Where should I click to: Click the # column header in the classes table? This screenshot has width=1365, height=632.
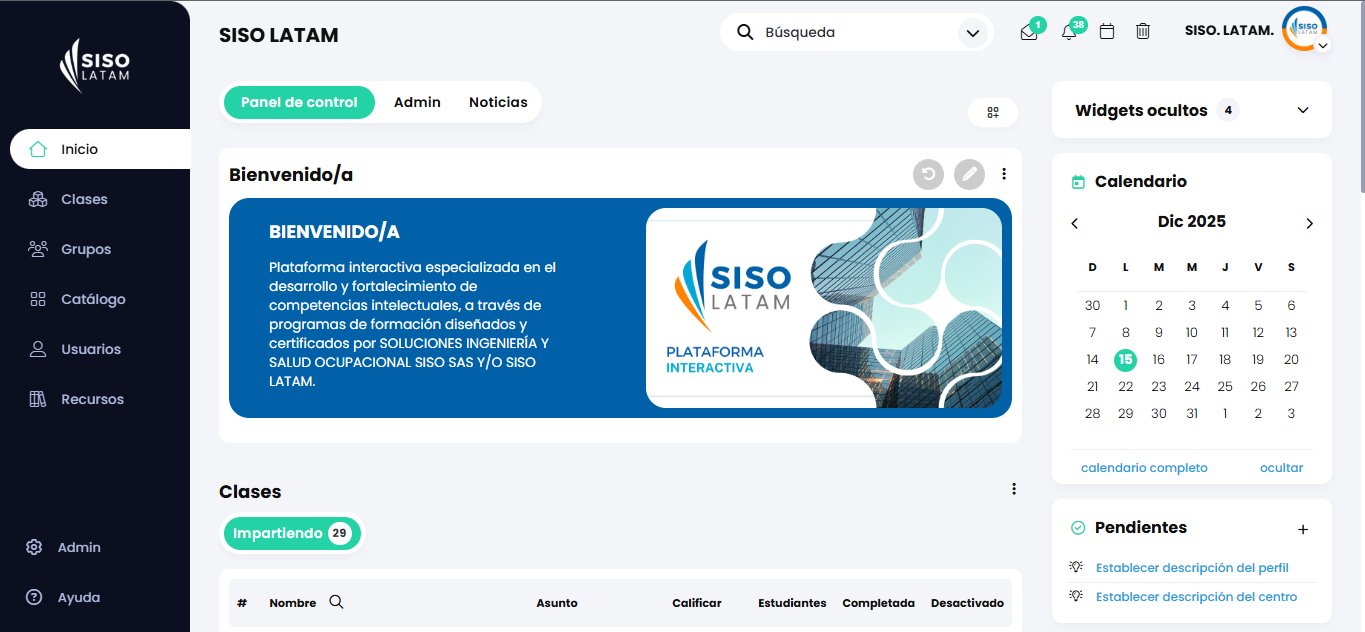[x=242, y=603]
